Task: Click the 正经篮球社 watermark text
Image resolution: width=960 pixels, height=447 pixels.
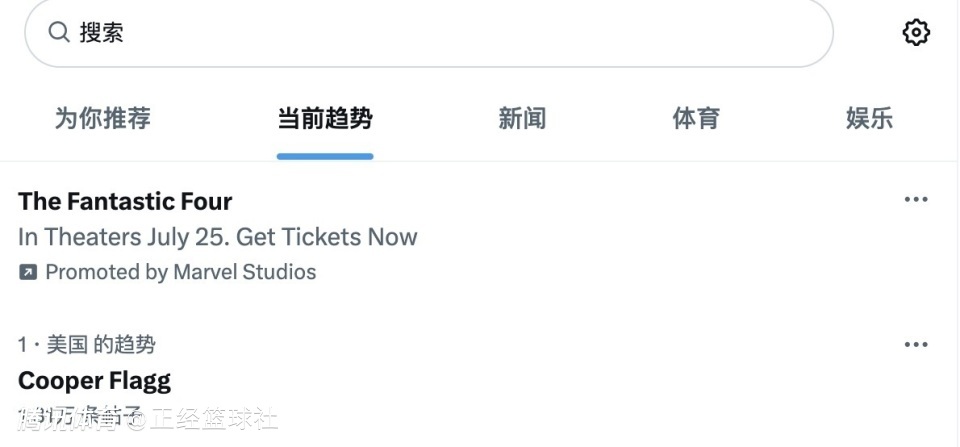Action: coord(214,419)
